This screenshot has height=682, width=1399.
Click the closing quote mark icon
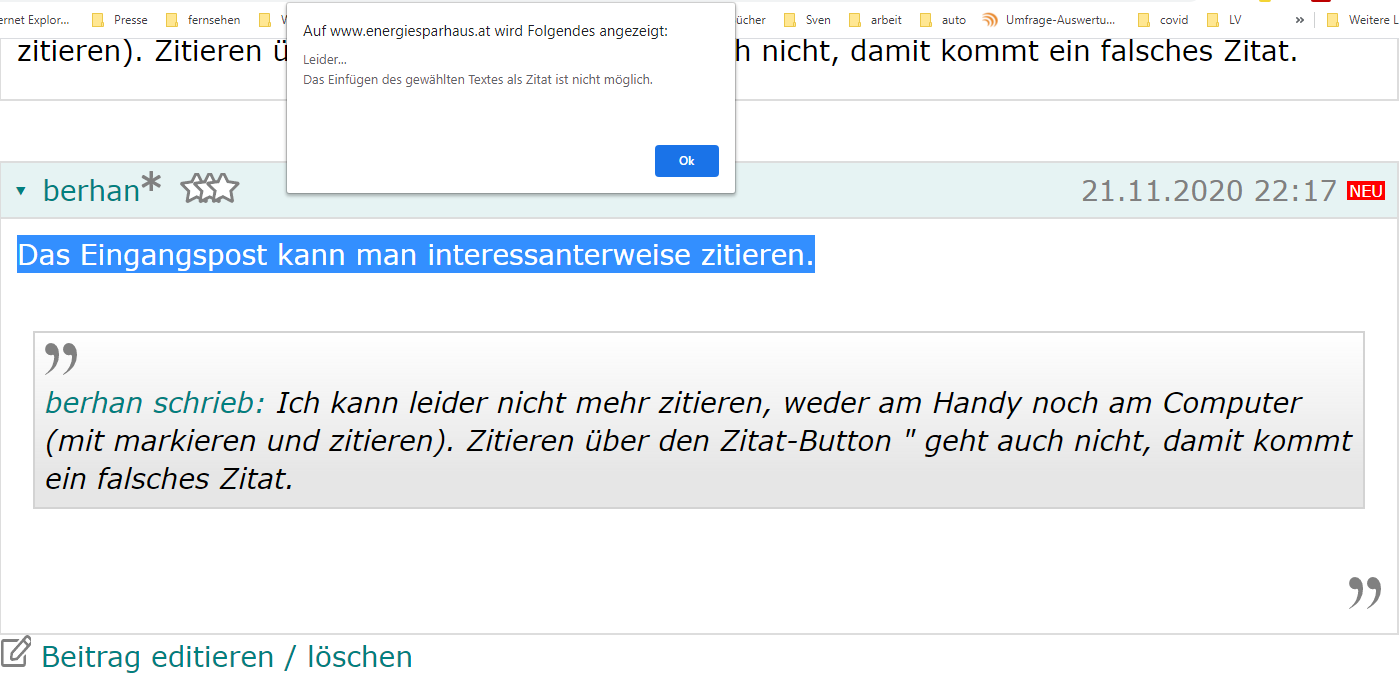[x=1364, y=592]
